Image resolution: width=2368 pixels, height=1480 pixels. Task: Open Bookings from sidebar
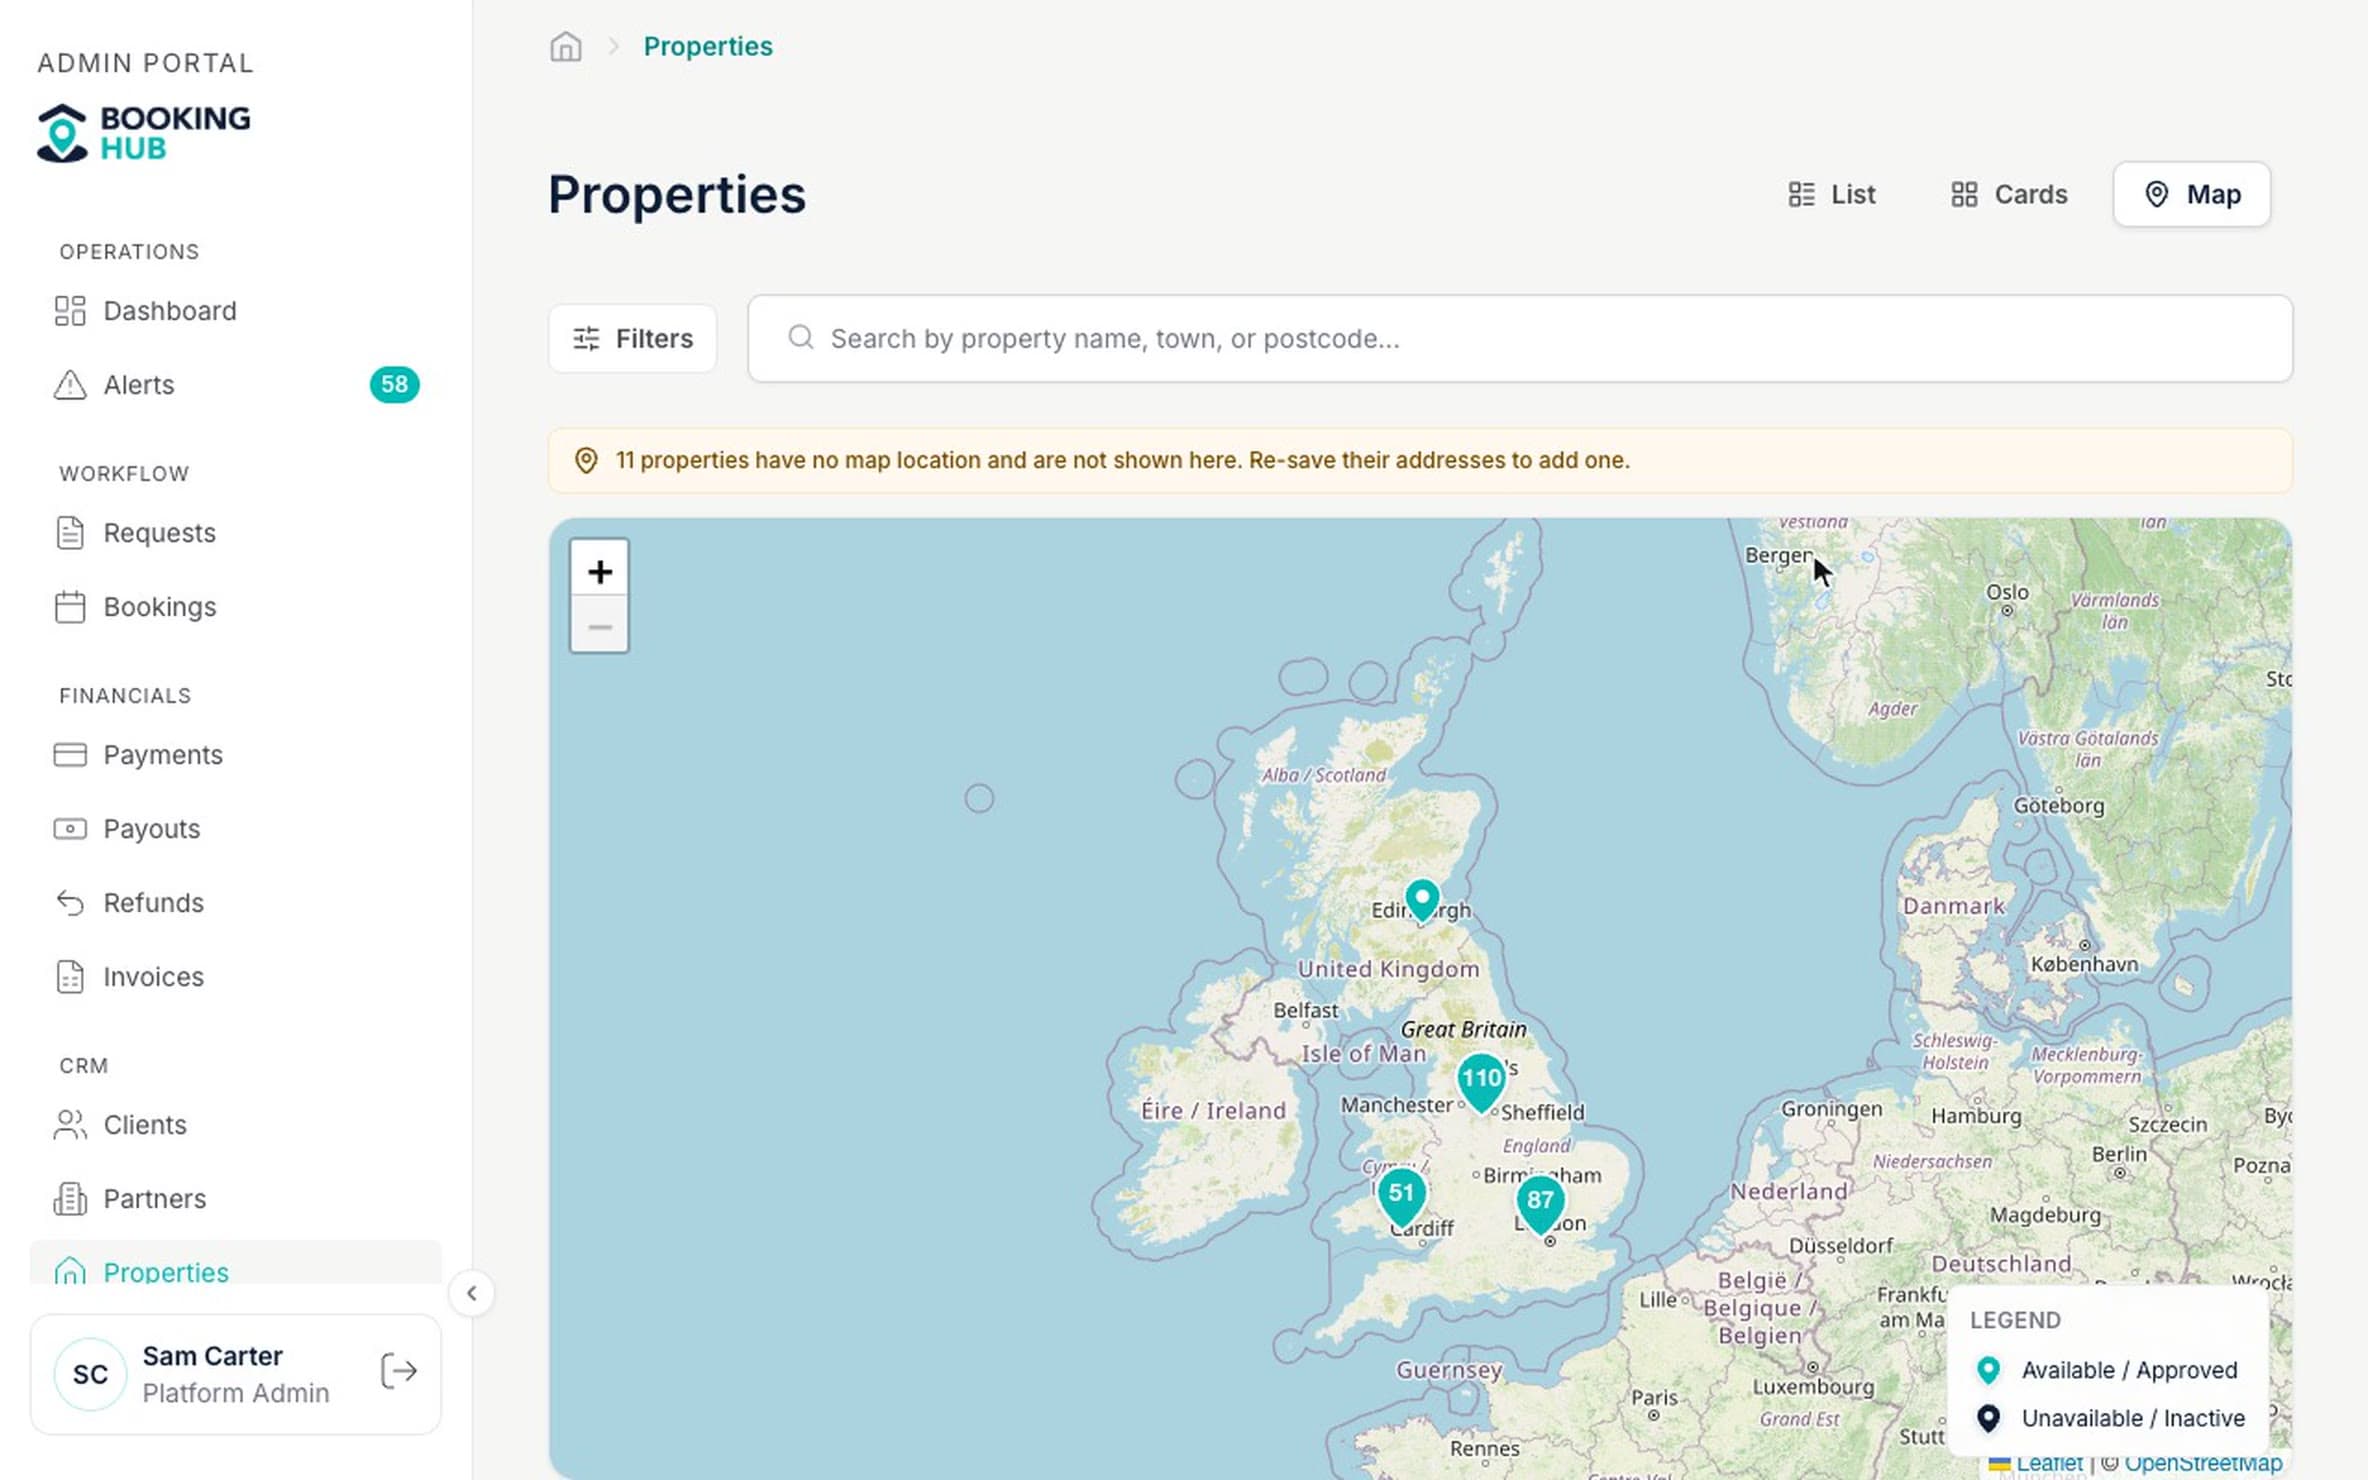click(236, 607)
